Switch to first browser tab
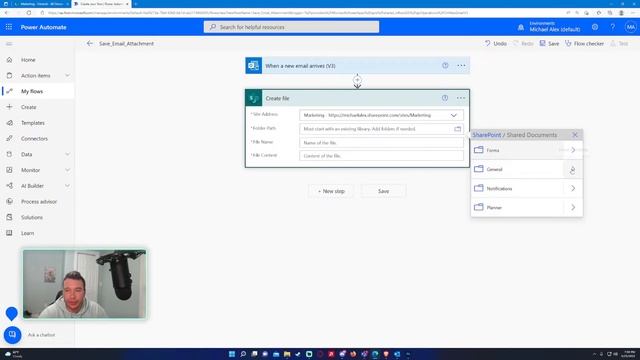The height and width of the screenshot is (360, 640). [x=41, y=4]
